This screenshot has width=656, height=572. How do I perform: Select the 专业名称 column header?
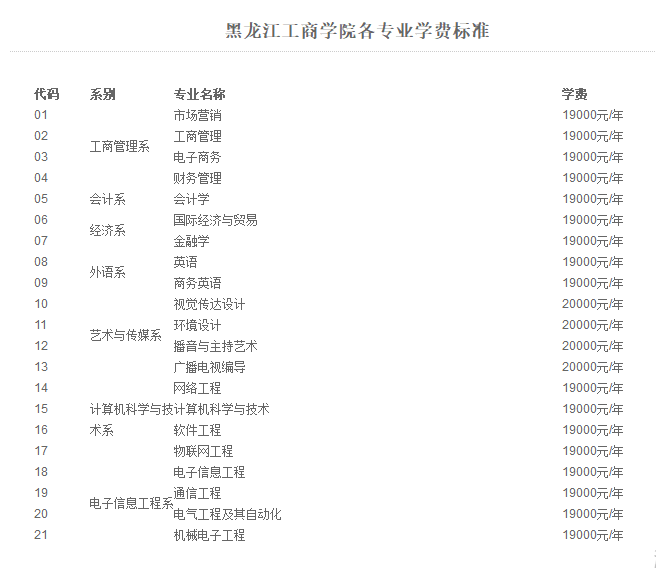click(200, 94)
